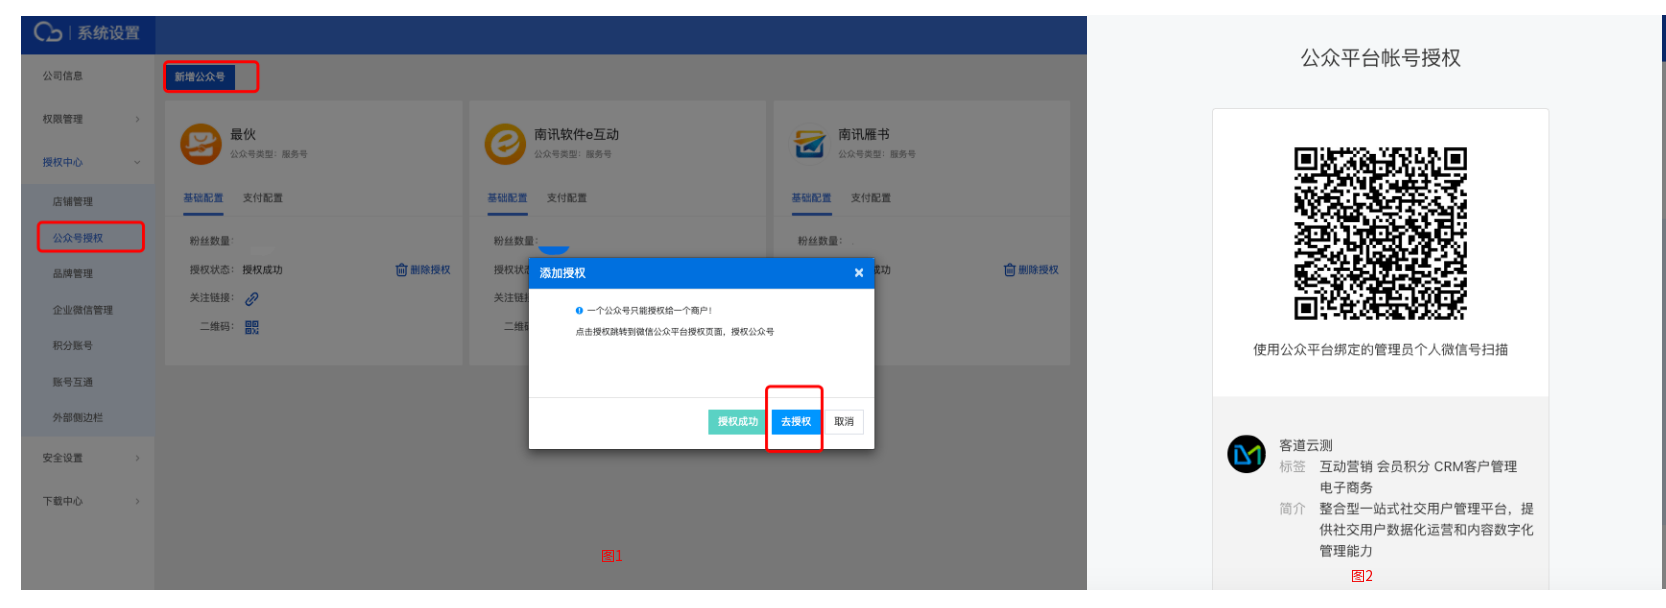Select 公众号授权 in the sidebar
Image resolution: width=1666 pixels, height=608 pixels.
click(78, 238)
